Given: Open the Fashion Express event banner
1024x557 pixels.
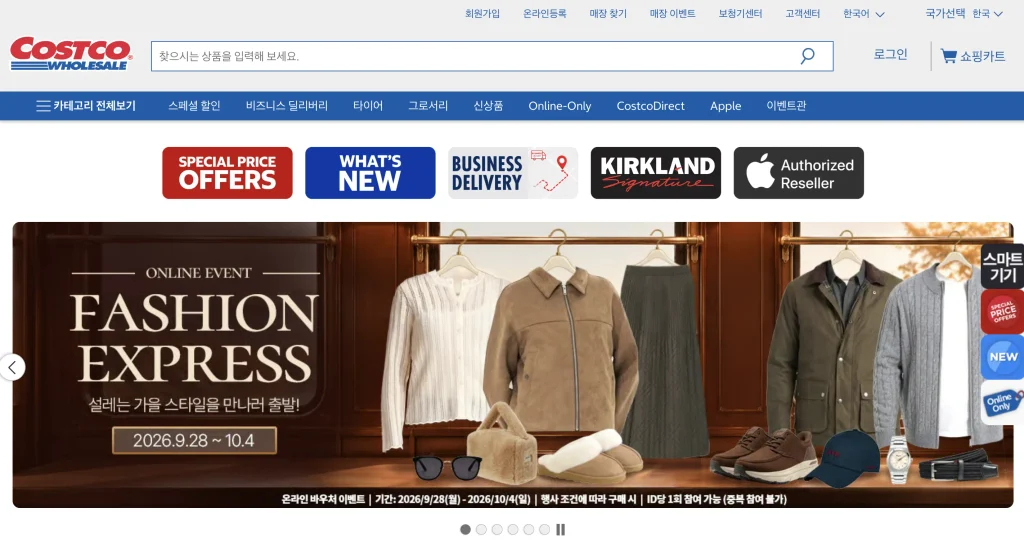Looking at the screenshot, I should [513, 365].
